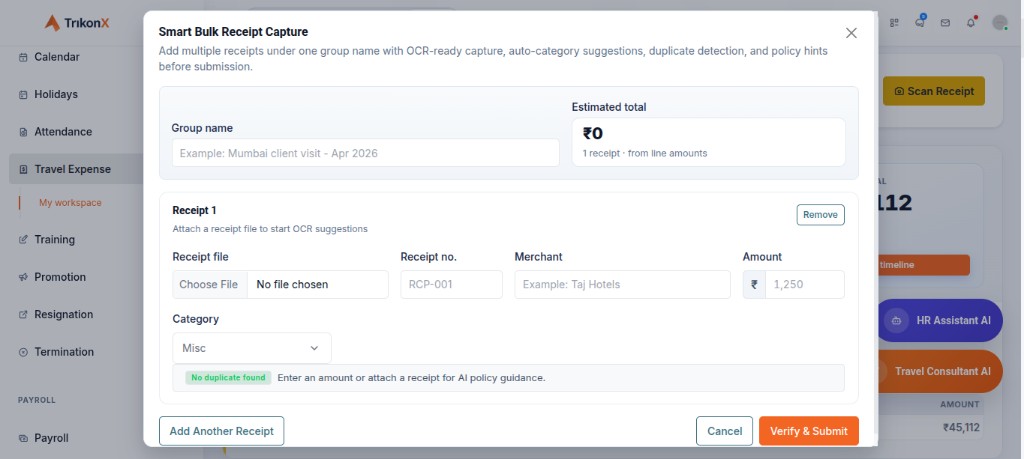Click the Amount input field

click(805, 285)
